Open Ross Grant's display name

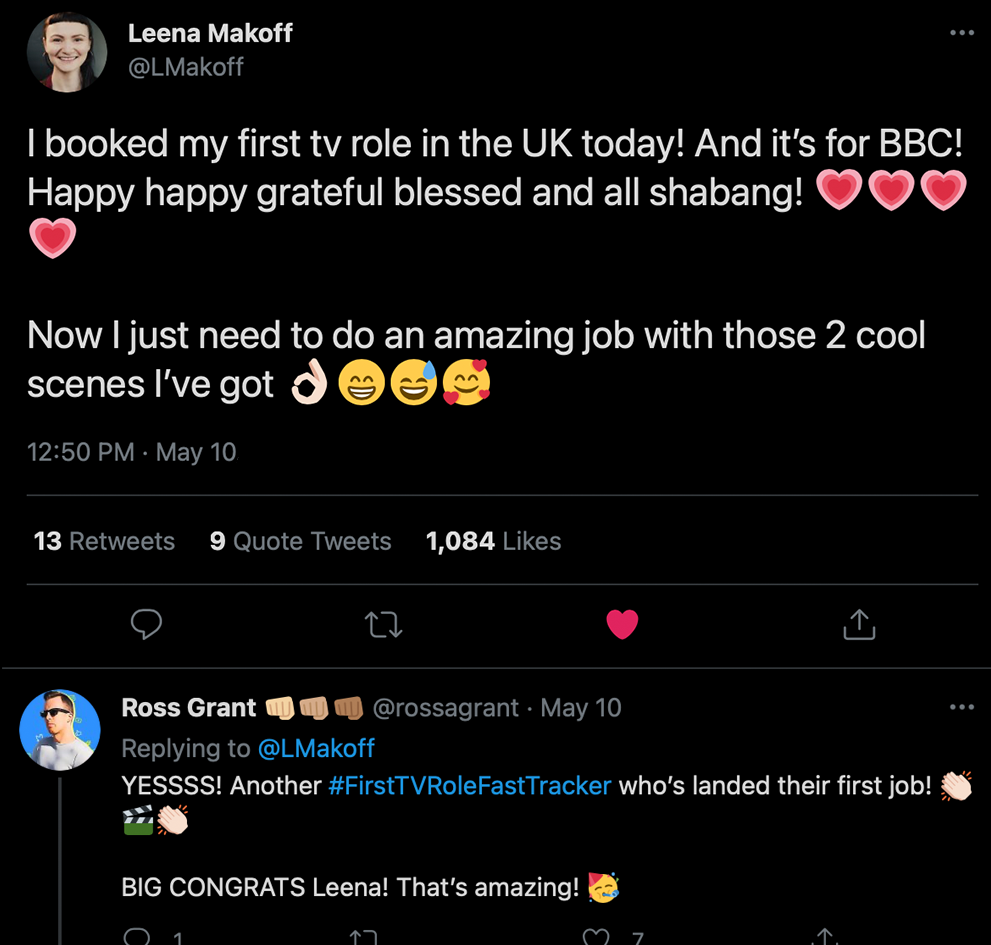pos(189,708)
